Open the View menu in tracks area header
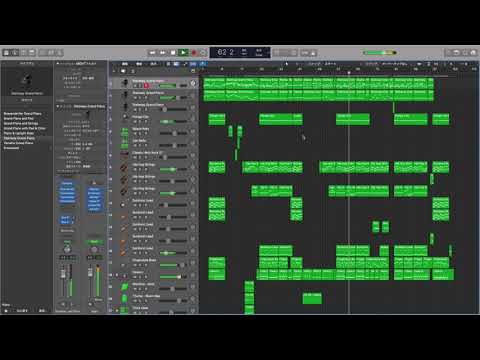Viewport: 480px width, 360px height. pyautogui.click(x=154, y=63)
